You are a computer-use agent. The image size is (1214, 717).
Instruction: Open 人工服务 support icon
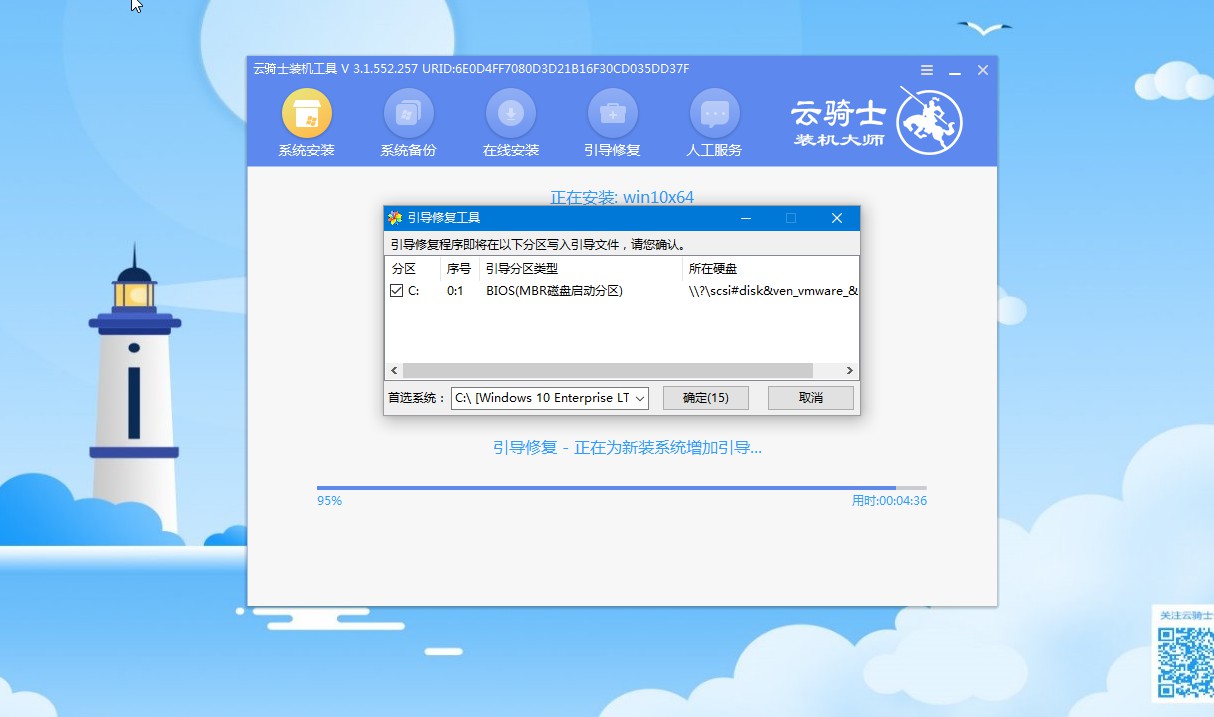point(714,113)
